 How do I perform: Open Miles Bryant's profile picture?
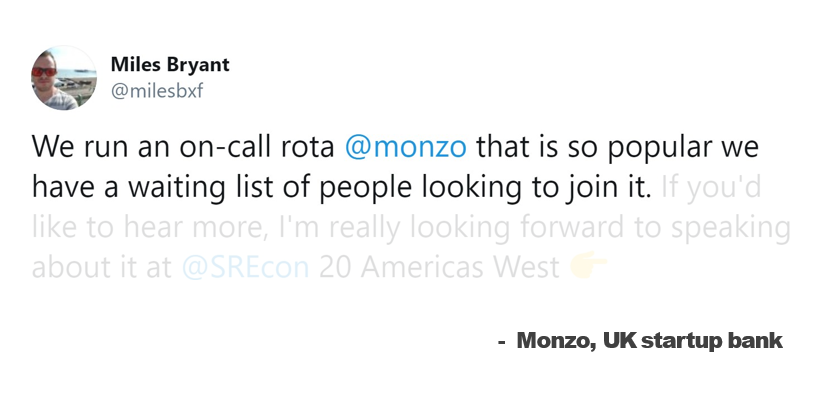(64, 77)
